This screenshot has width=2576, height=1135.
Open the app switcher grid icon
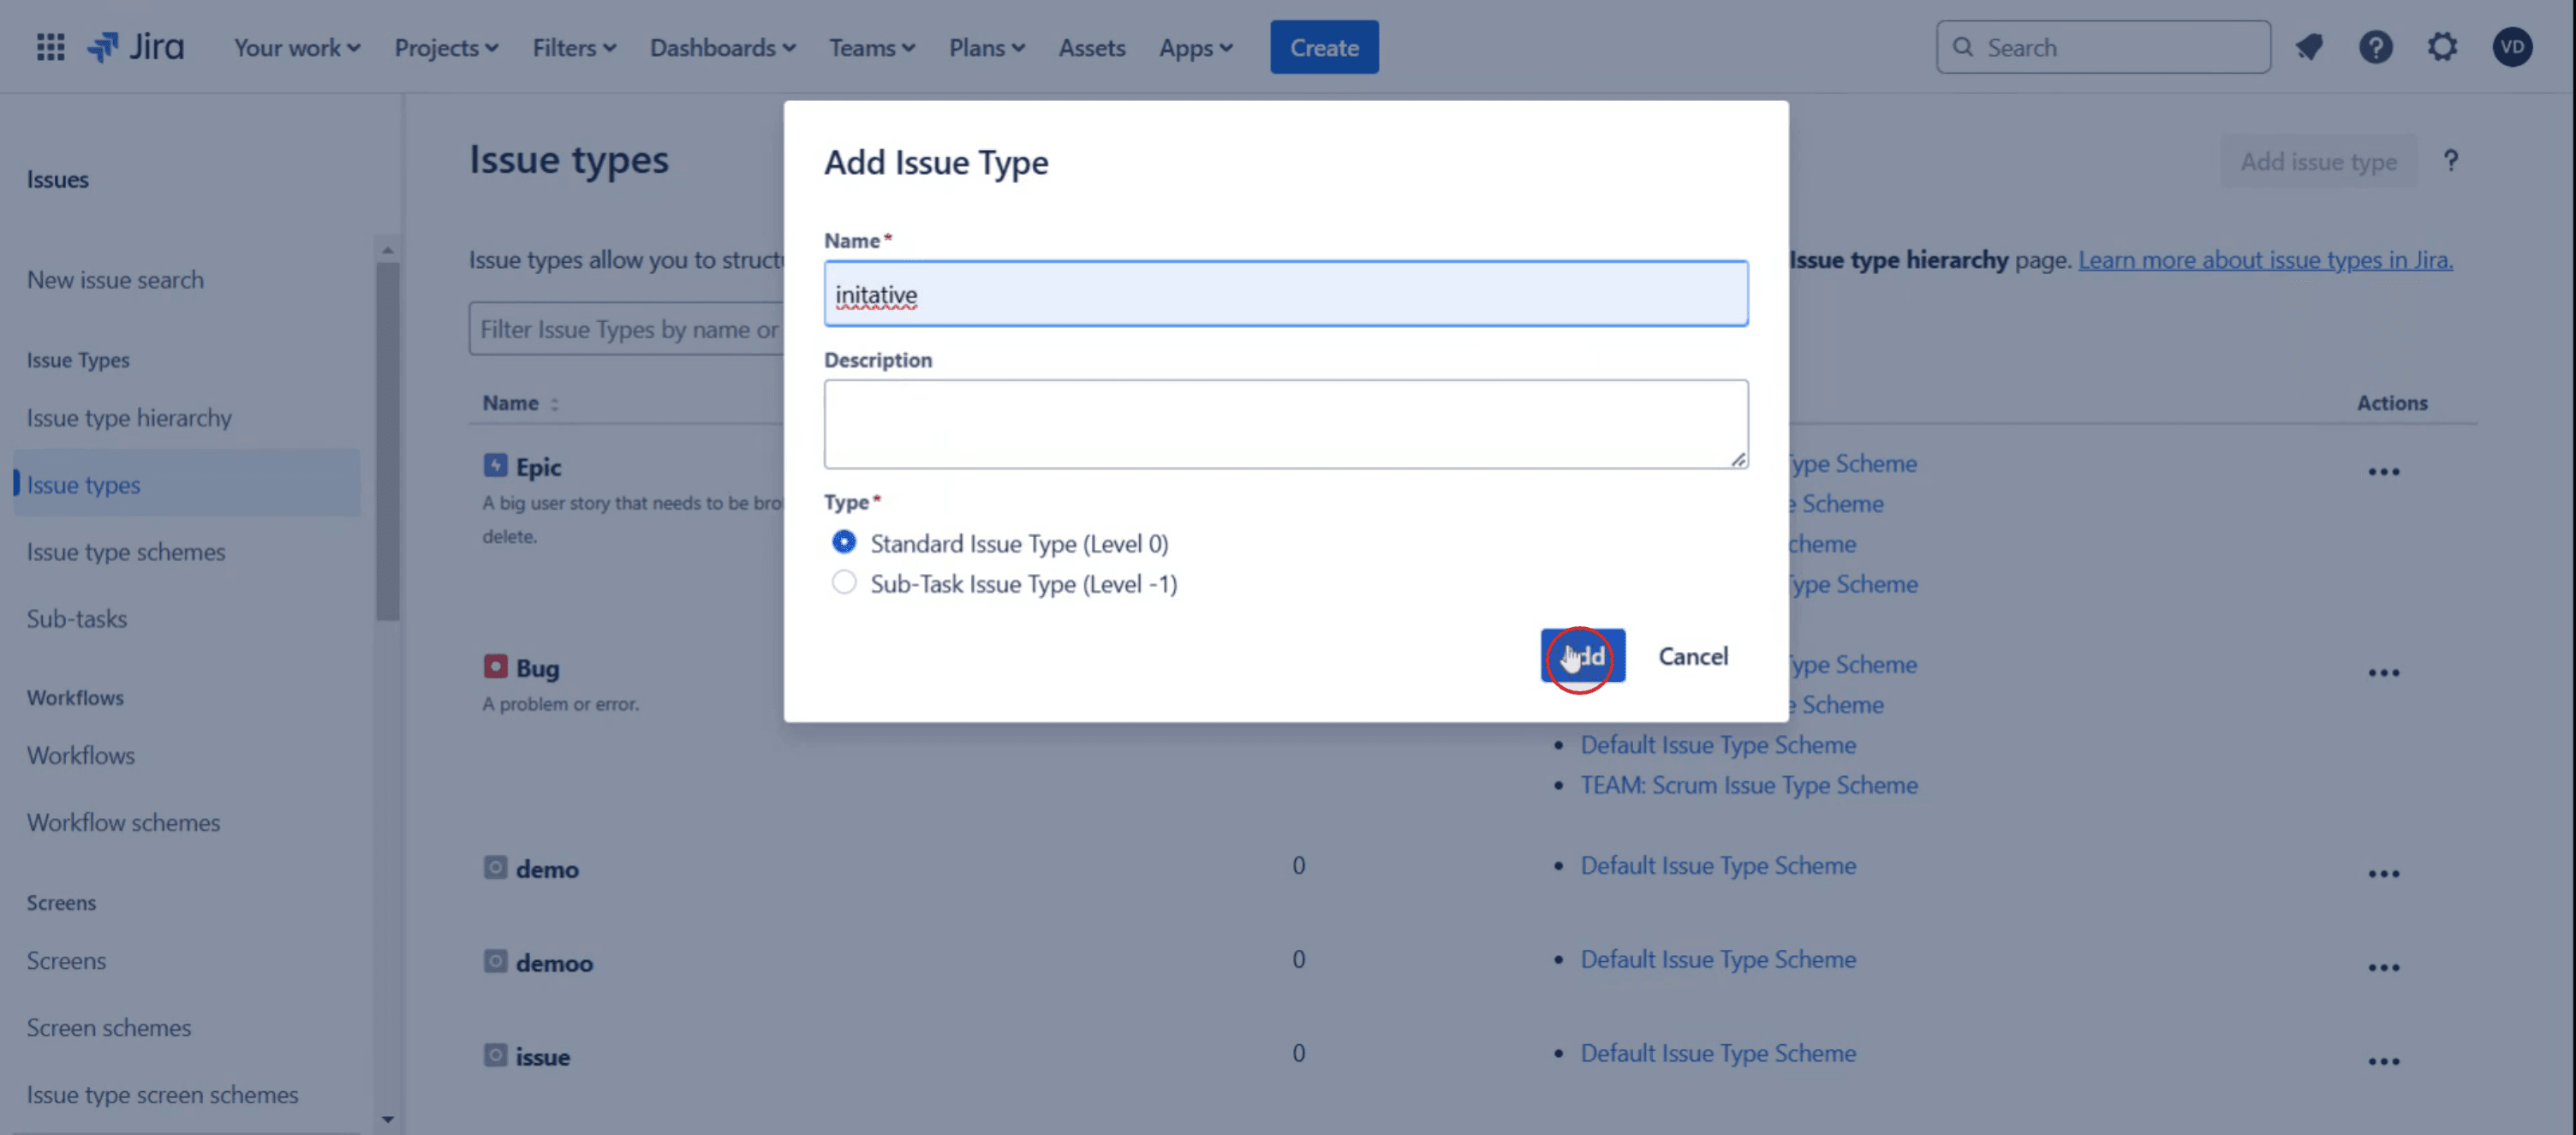[50, 47]
